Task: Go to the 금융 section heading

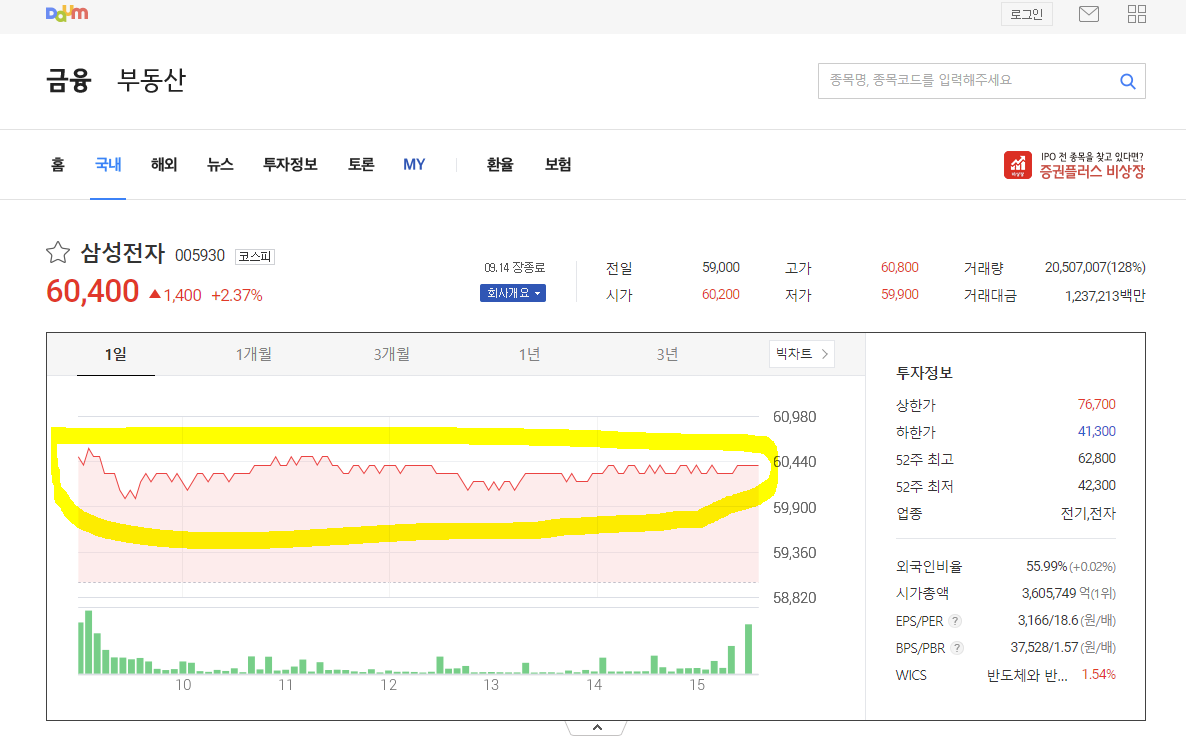Action: pyautogui.click(x=69, y=79)
